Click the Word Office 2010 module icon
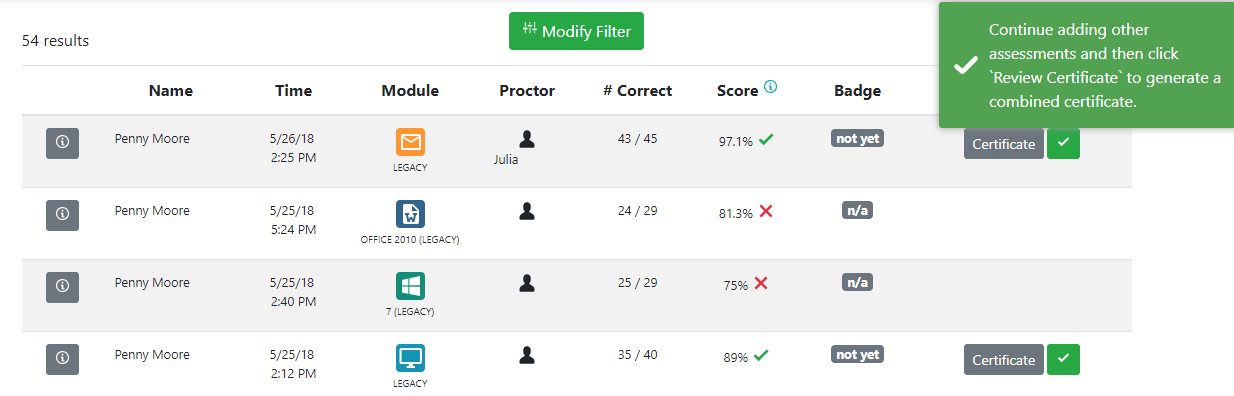 [410, 214]
